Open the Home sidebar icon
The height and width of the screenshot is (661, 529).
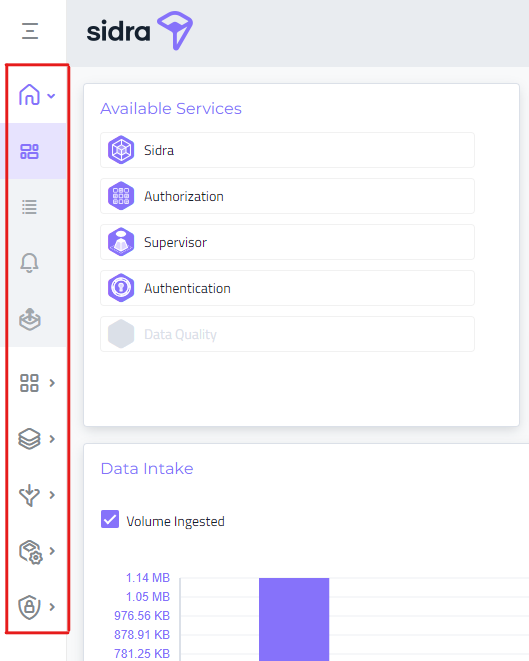[29, 94]
